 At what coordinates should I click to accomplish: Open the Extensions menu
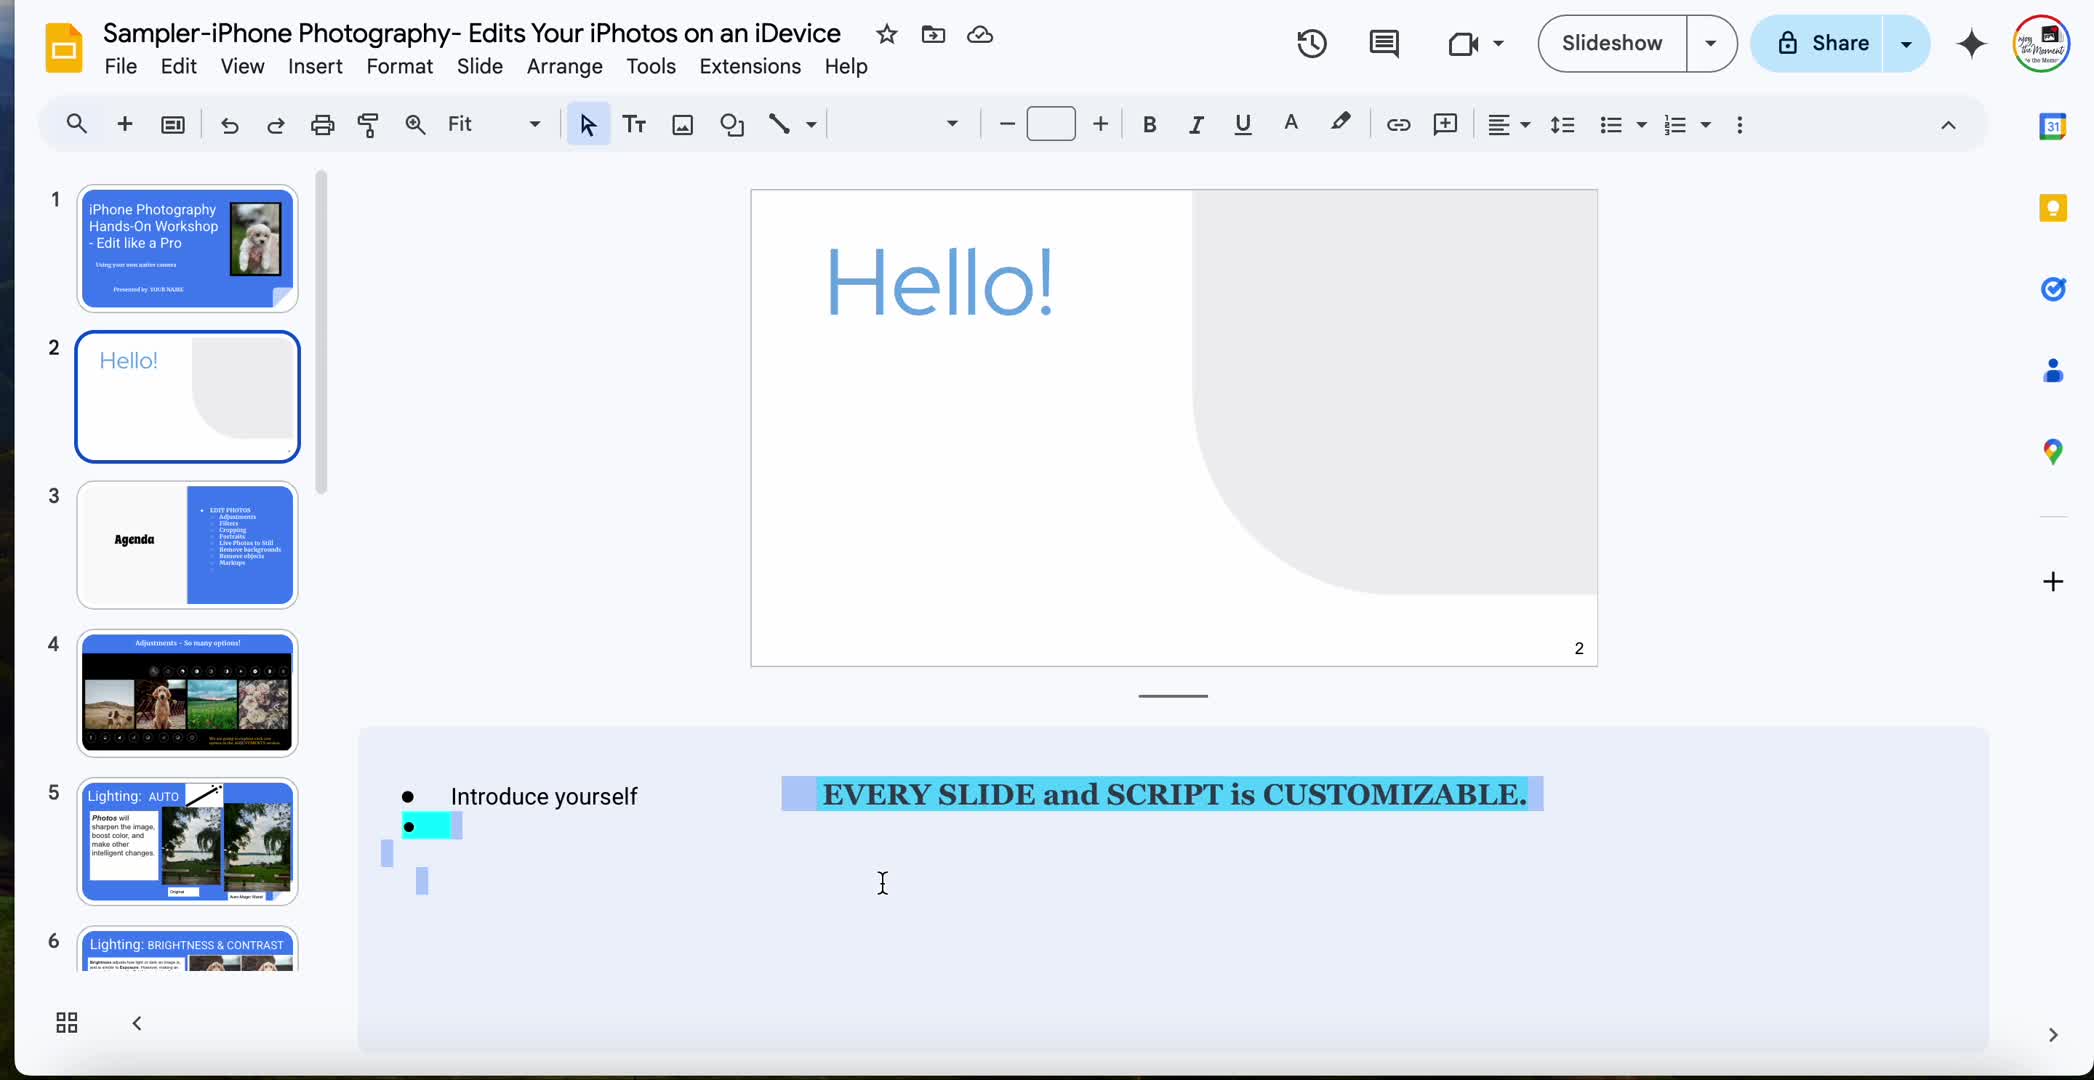coord(750,66)
